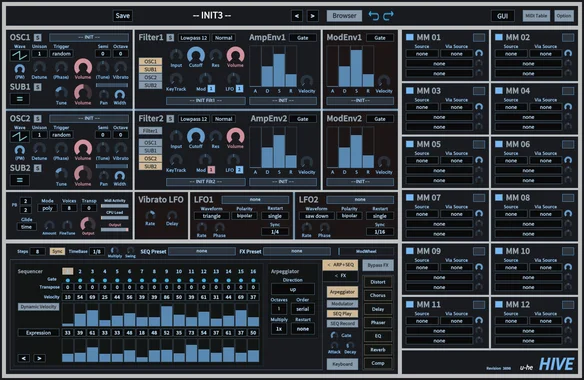Toggle Filter1 SUB1 input
The image size is (584, 380).
click(150, 69)
